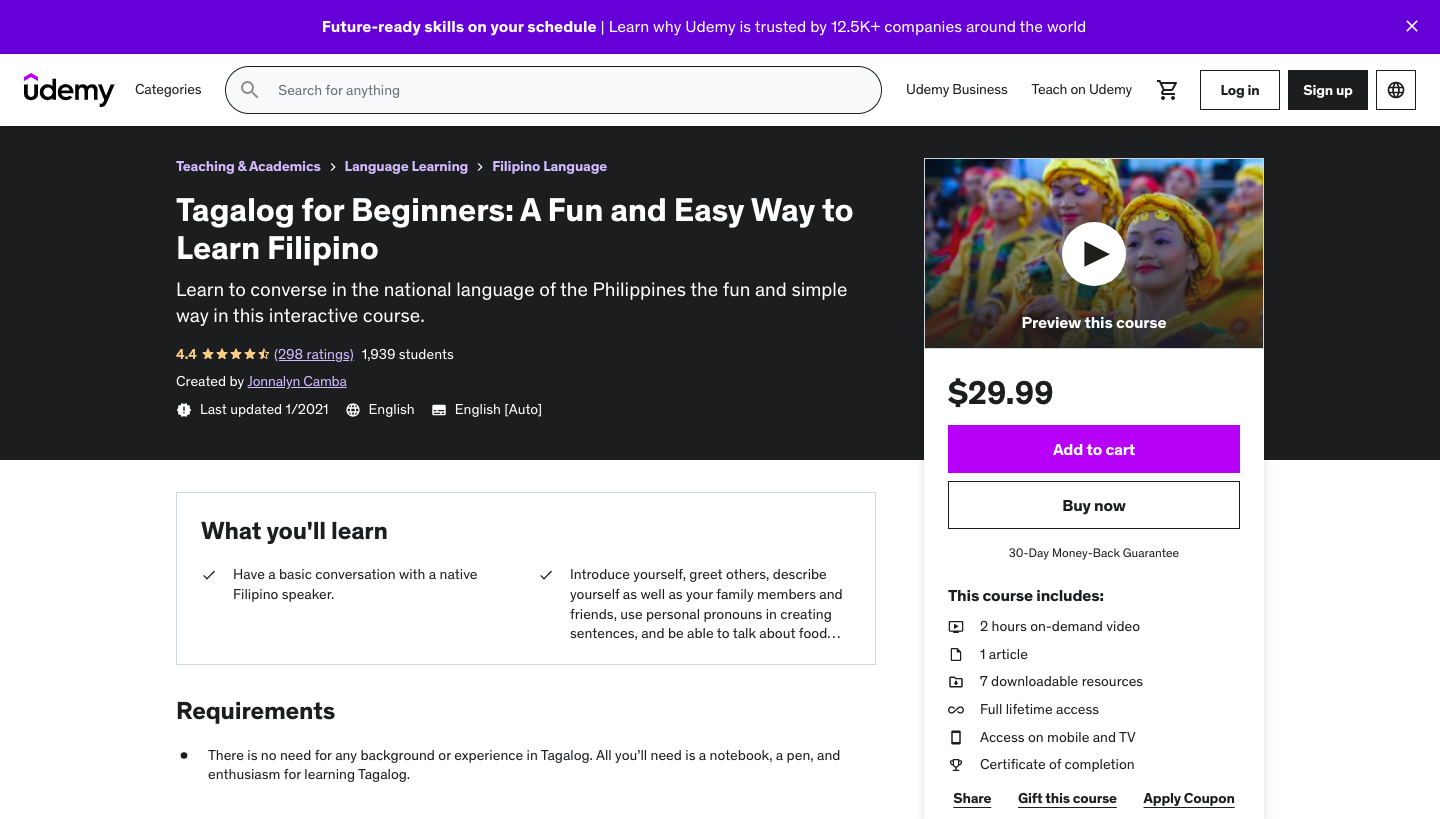The width and height of the screenshot is (1440, 819).
Task: Click the Udemy logo
Action: pos(69,90)
